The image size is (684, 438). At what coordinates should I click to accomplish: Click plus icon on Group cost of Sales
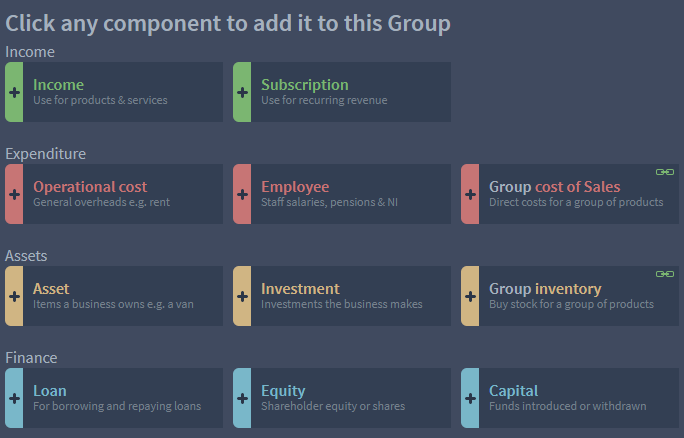tap(470, 194)
